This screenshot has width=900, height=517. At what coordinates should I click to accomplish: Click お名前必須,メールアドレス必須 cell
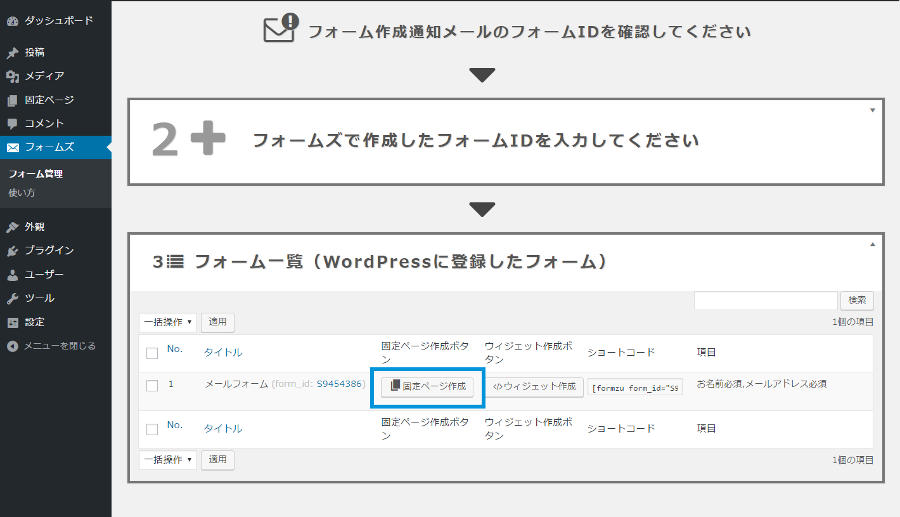[x=762, y=384]
